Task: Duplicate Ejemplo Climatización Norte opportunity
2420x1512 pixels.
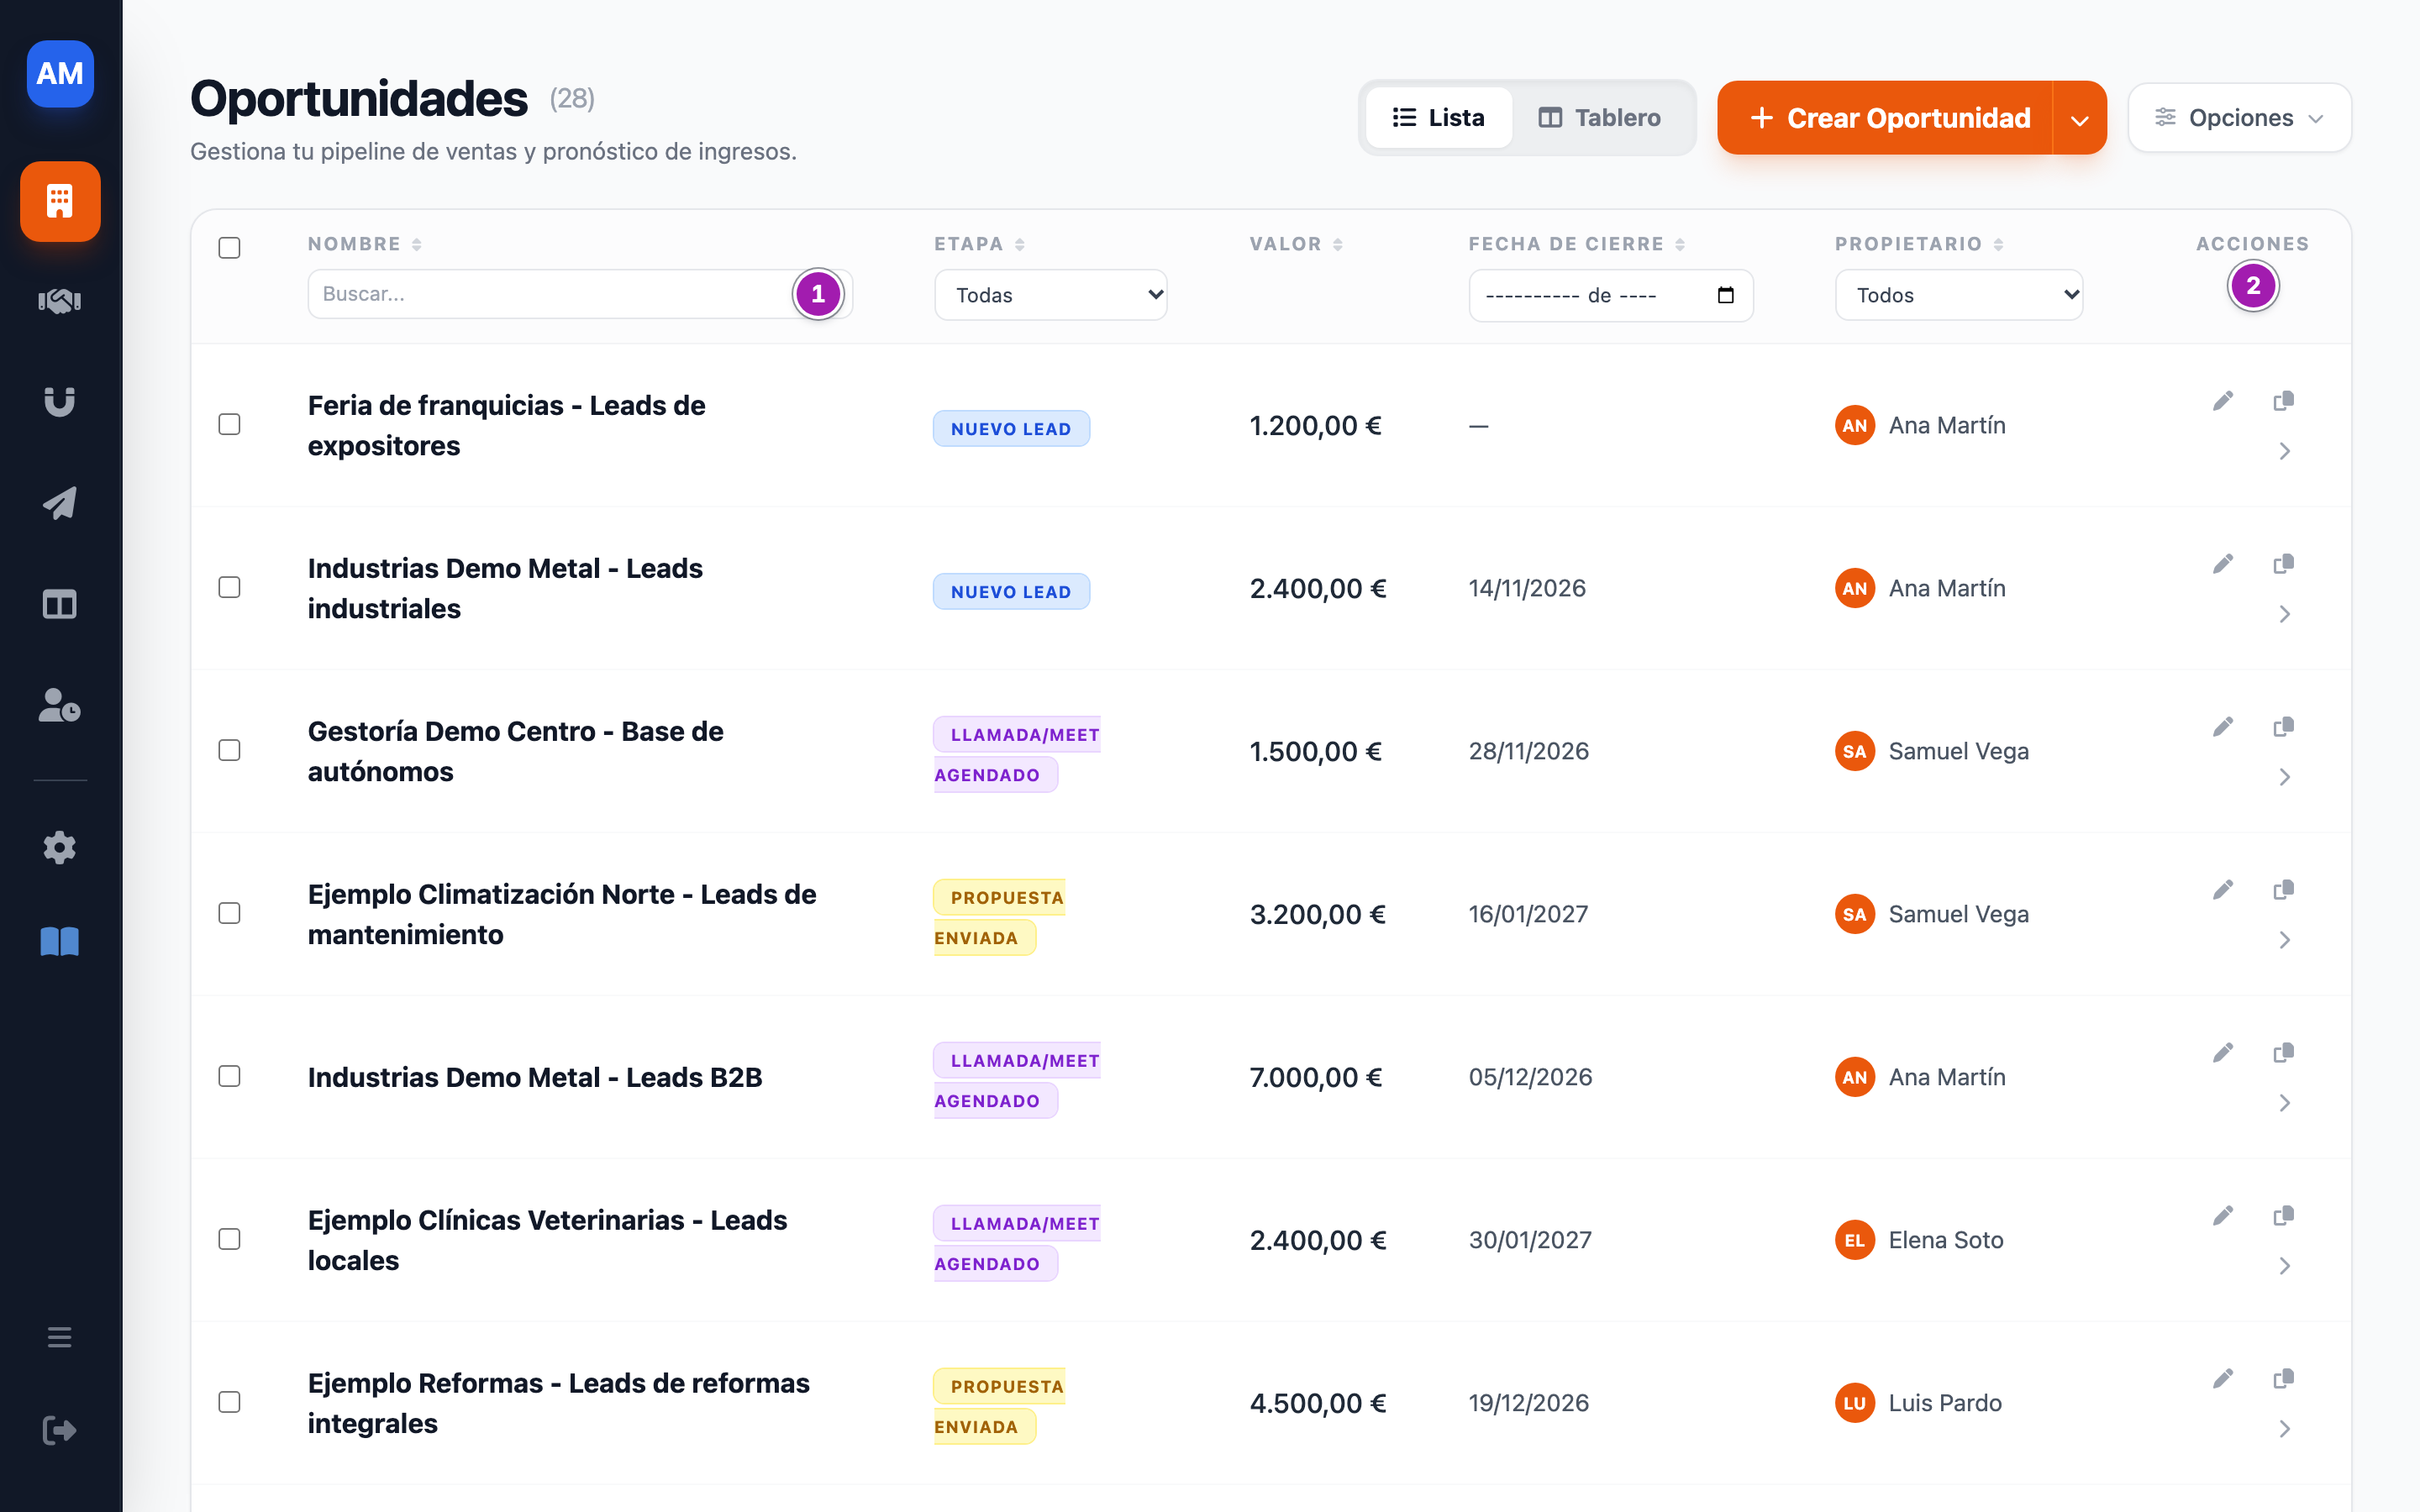Action: (x=2283, y=890)
